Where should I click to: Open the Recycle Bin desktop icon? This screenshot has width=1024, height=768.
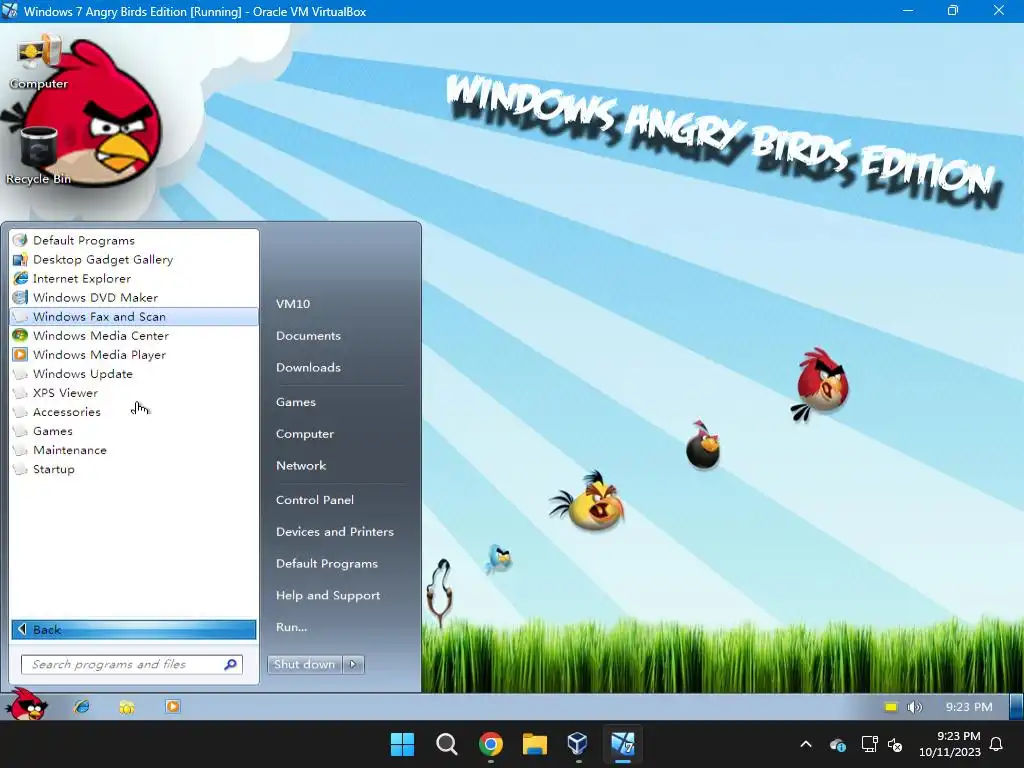[x=39, y=155]
